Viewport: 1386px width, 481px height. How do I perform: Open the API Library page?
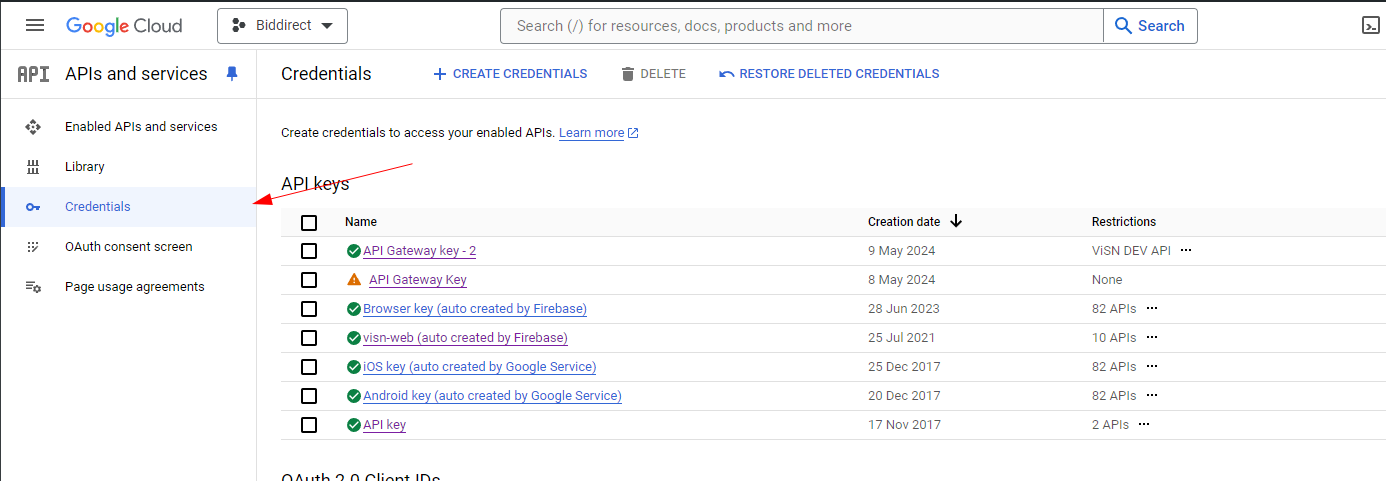point(85,167)
